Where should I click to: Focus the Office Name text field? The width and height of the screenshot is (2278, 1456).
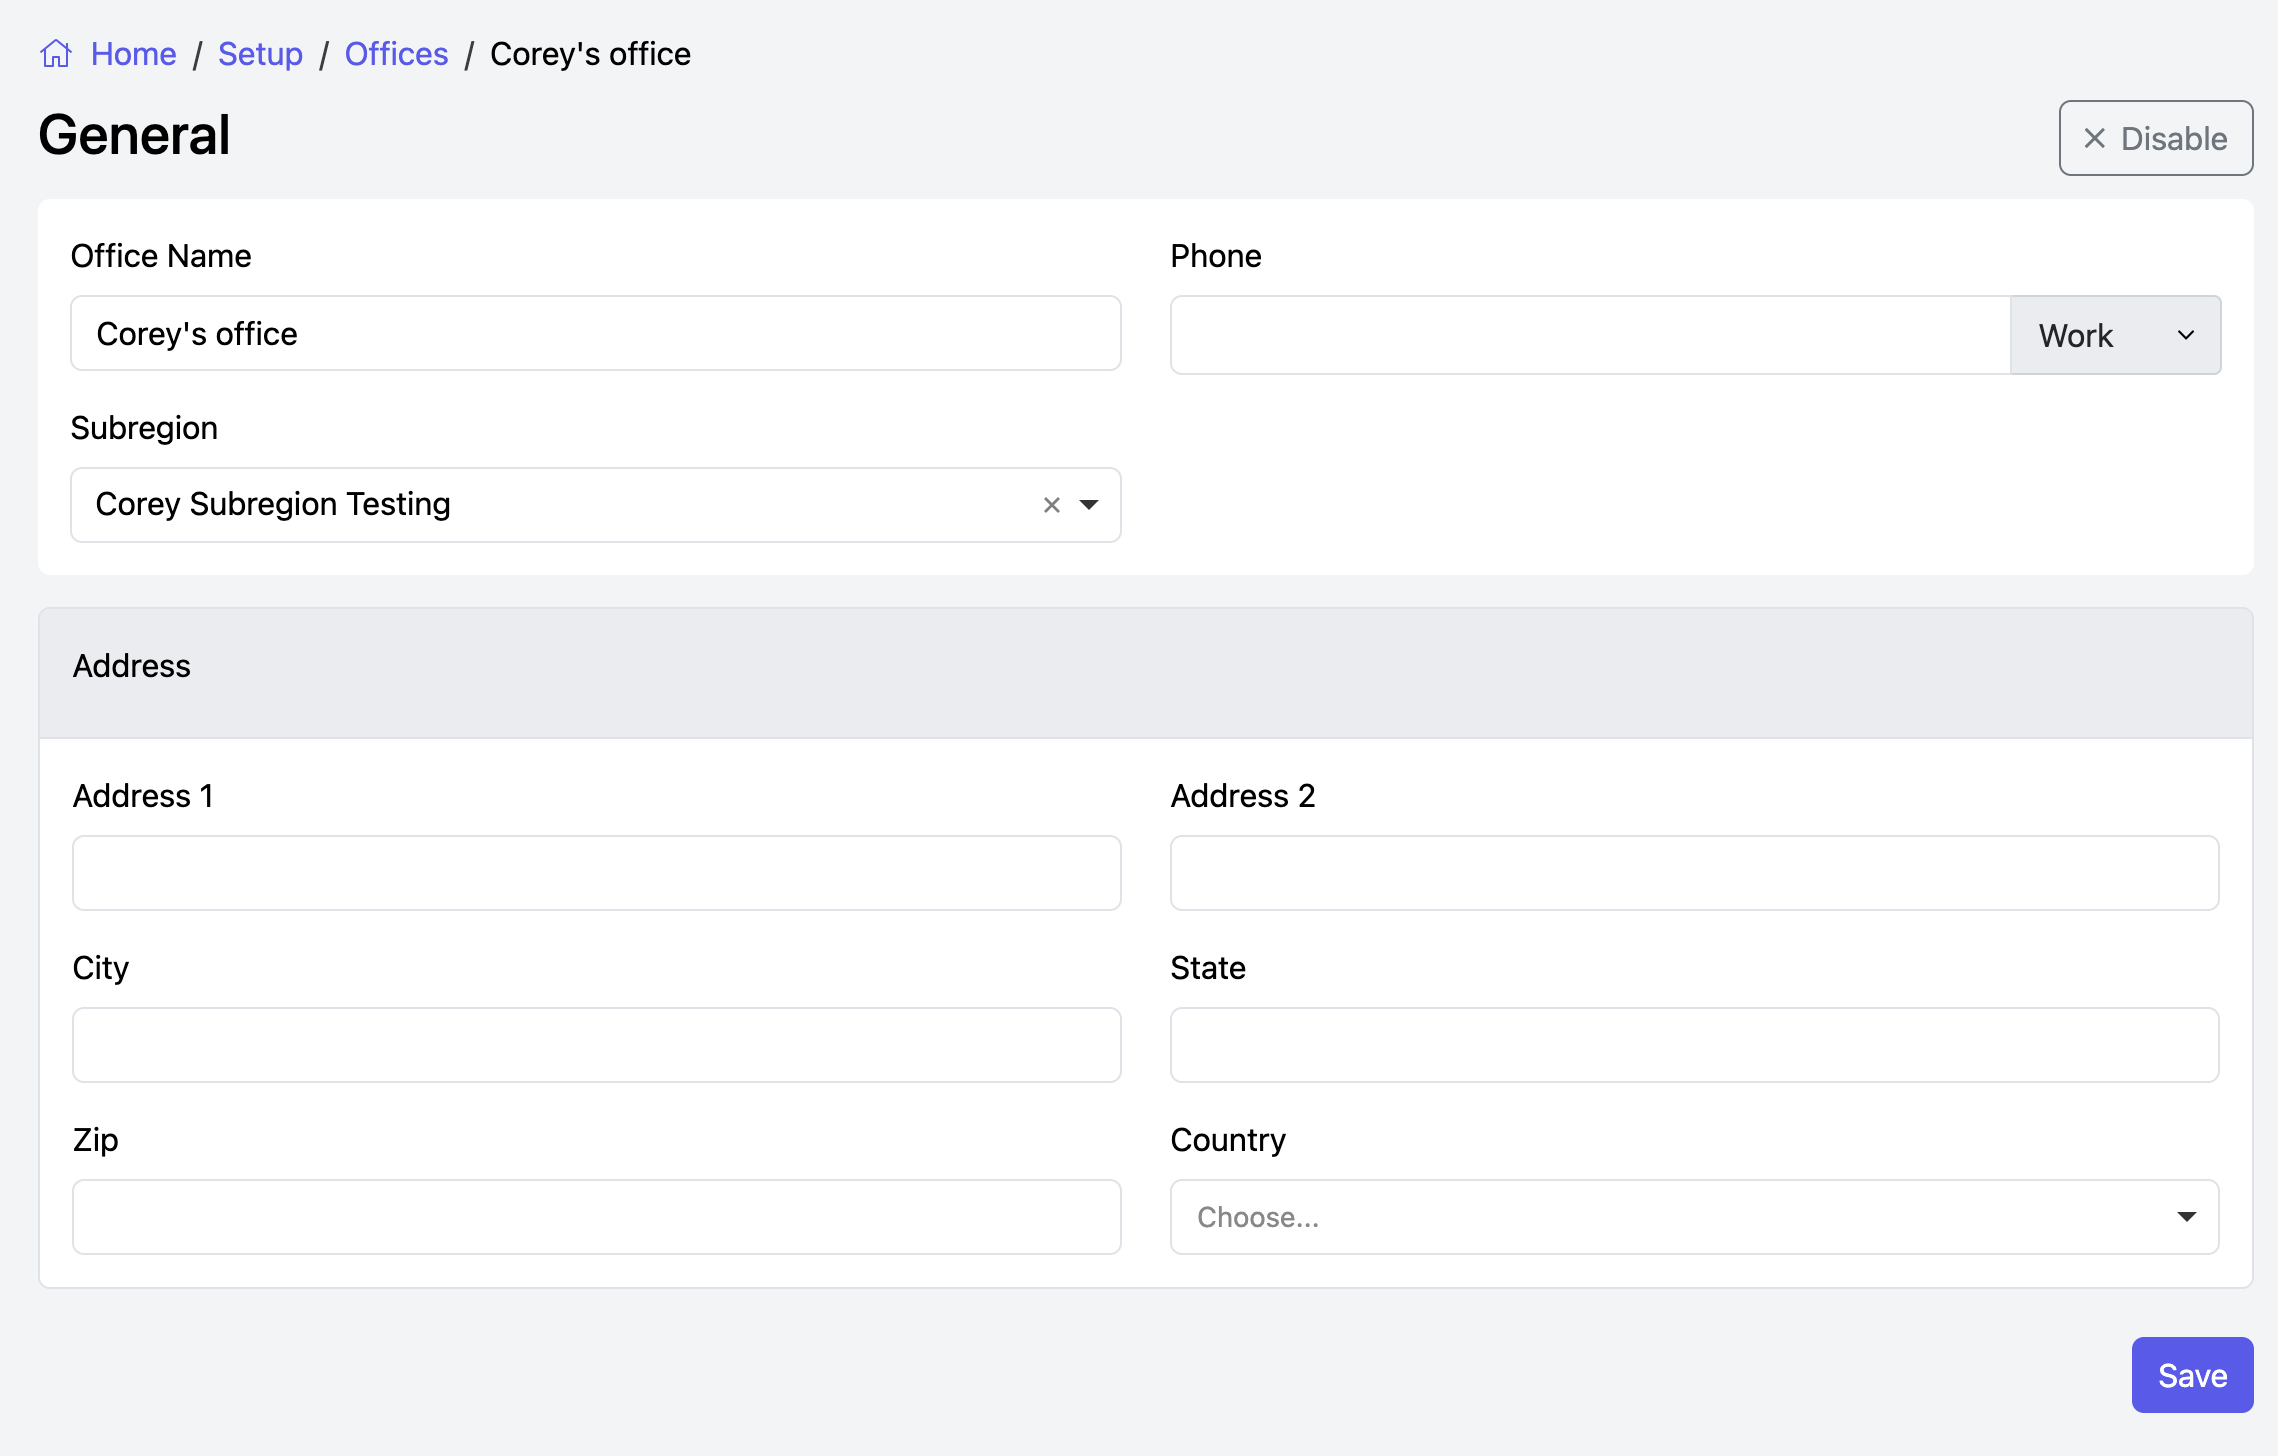(x=596, y=333)
